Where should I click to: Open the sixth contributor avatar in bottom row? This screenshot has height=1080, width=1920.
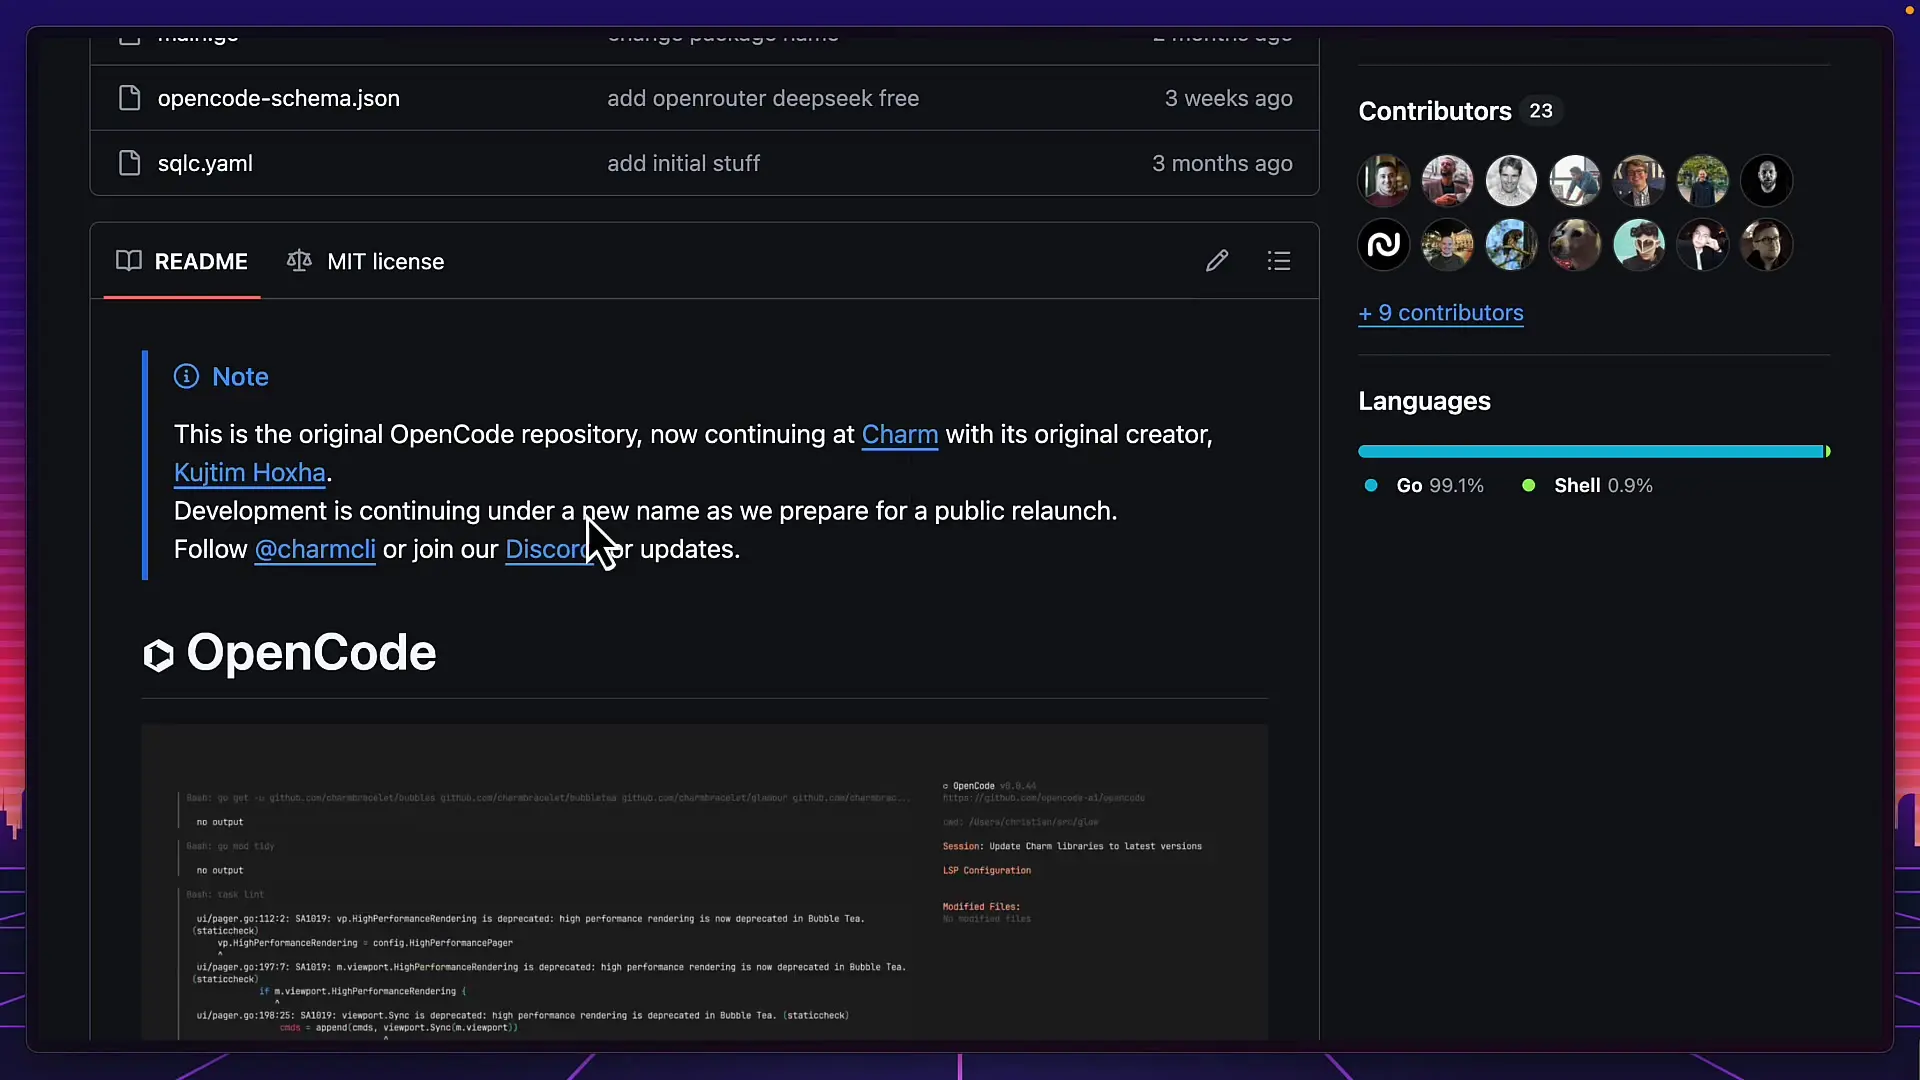[1703, 245]
